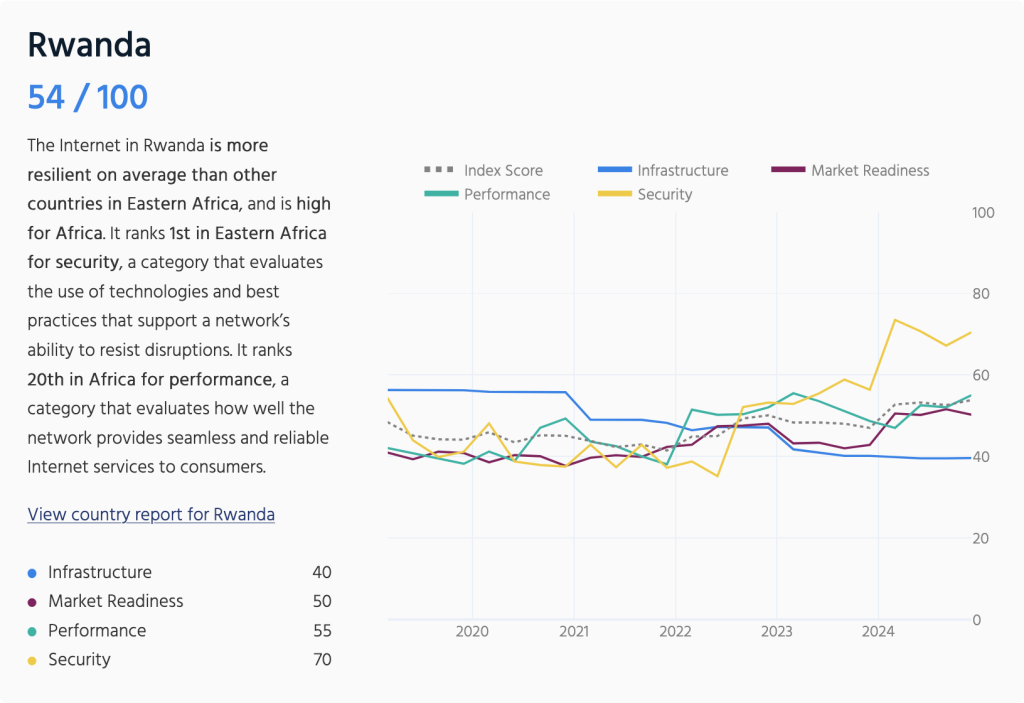Click the blue Infrastructure bullet dot
The width and height of the screenshot is (1024, 703).
pos(32,573)
